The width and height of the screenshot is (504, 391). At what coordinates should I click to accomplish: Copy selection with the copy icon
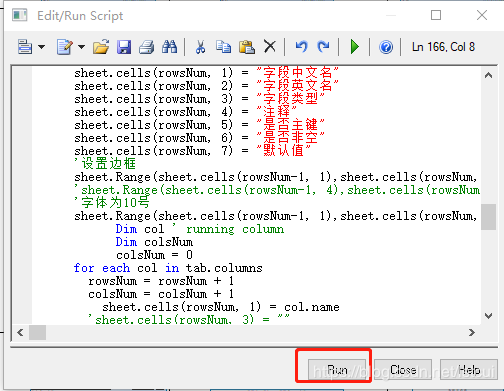223,47
